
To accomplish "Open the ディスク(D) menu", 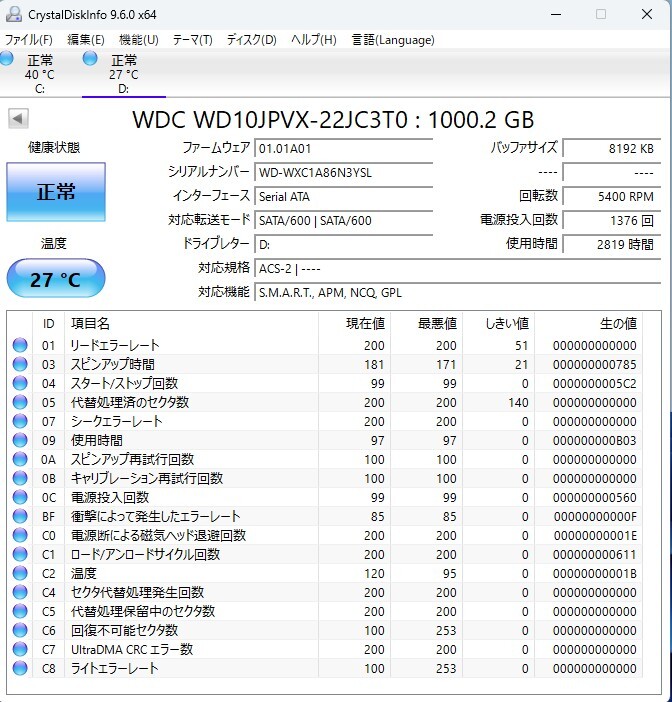I will [x=252, y=40].
